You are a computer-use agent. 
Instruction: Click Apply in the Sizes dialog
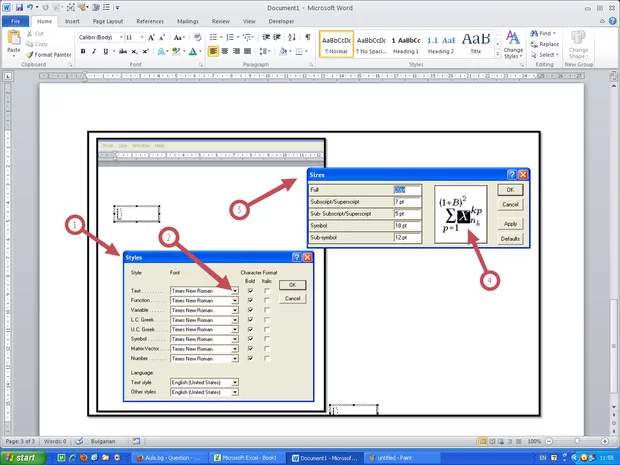(510, 224)
